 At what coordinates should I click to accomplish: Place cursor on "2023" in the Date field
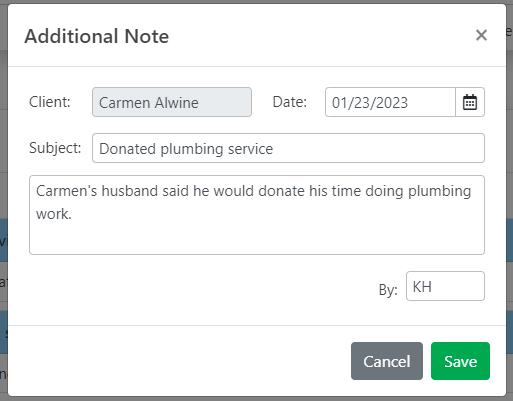click(390, 103)
